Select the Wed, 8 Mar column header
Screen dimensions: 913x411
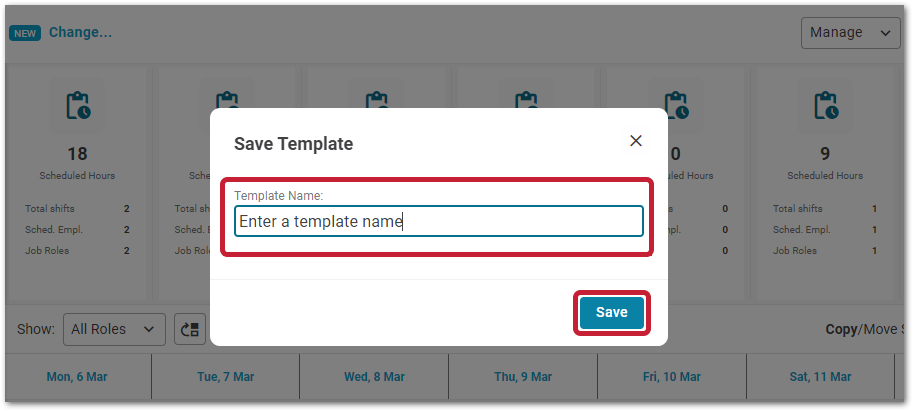click(x=374, y=377)
